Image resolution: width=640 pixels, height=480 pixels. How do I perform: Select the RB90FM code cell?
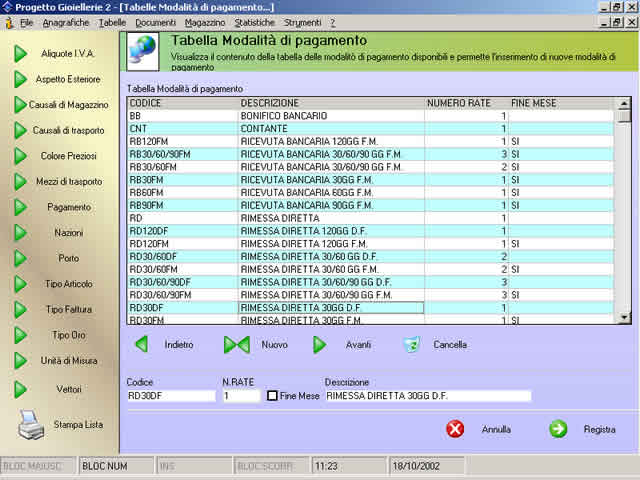(182, 205)
